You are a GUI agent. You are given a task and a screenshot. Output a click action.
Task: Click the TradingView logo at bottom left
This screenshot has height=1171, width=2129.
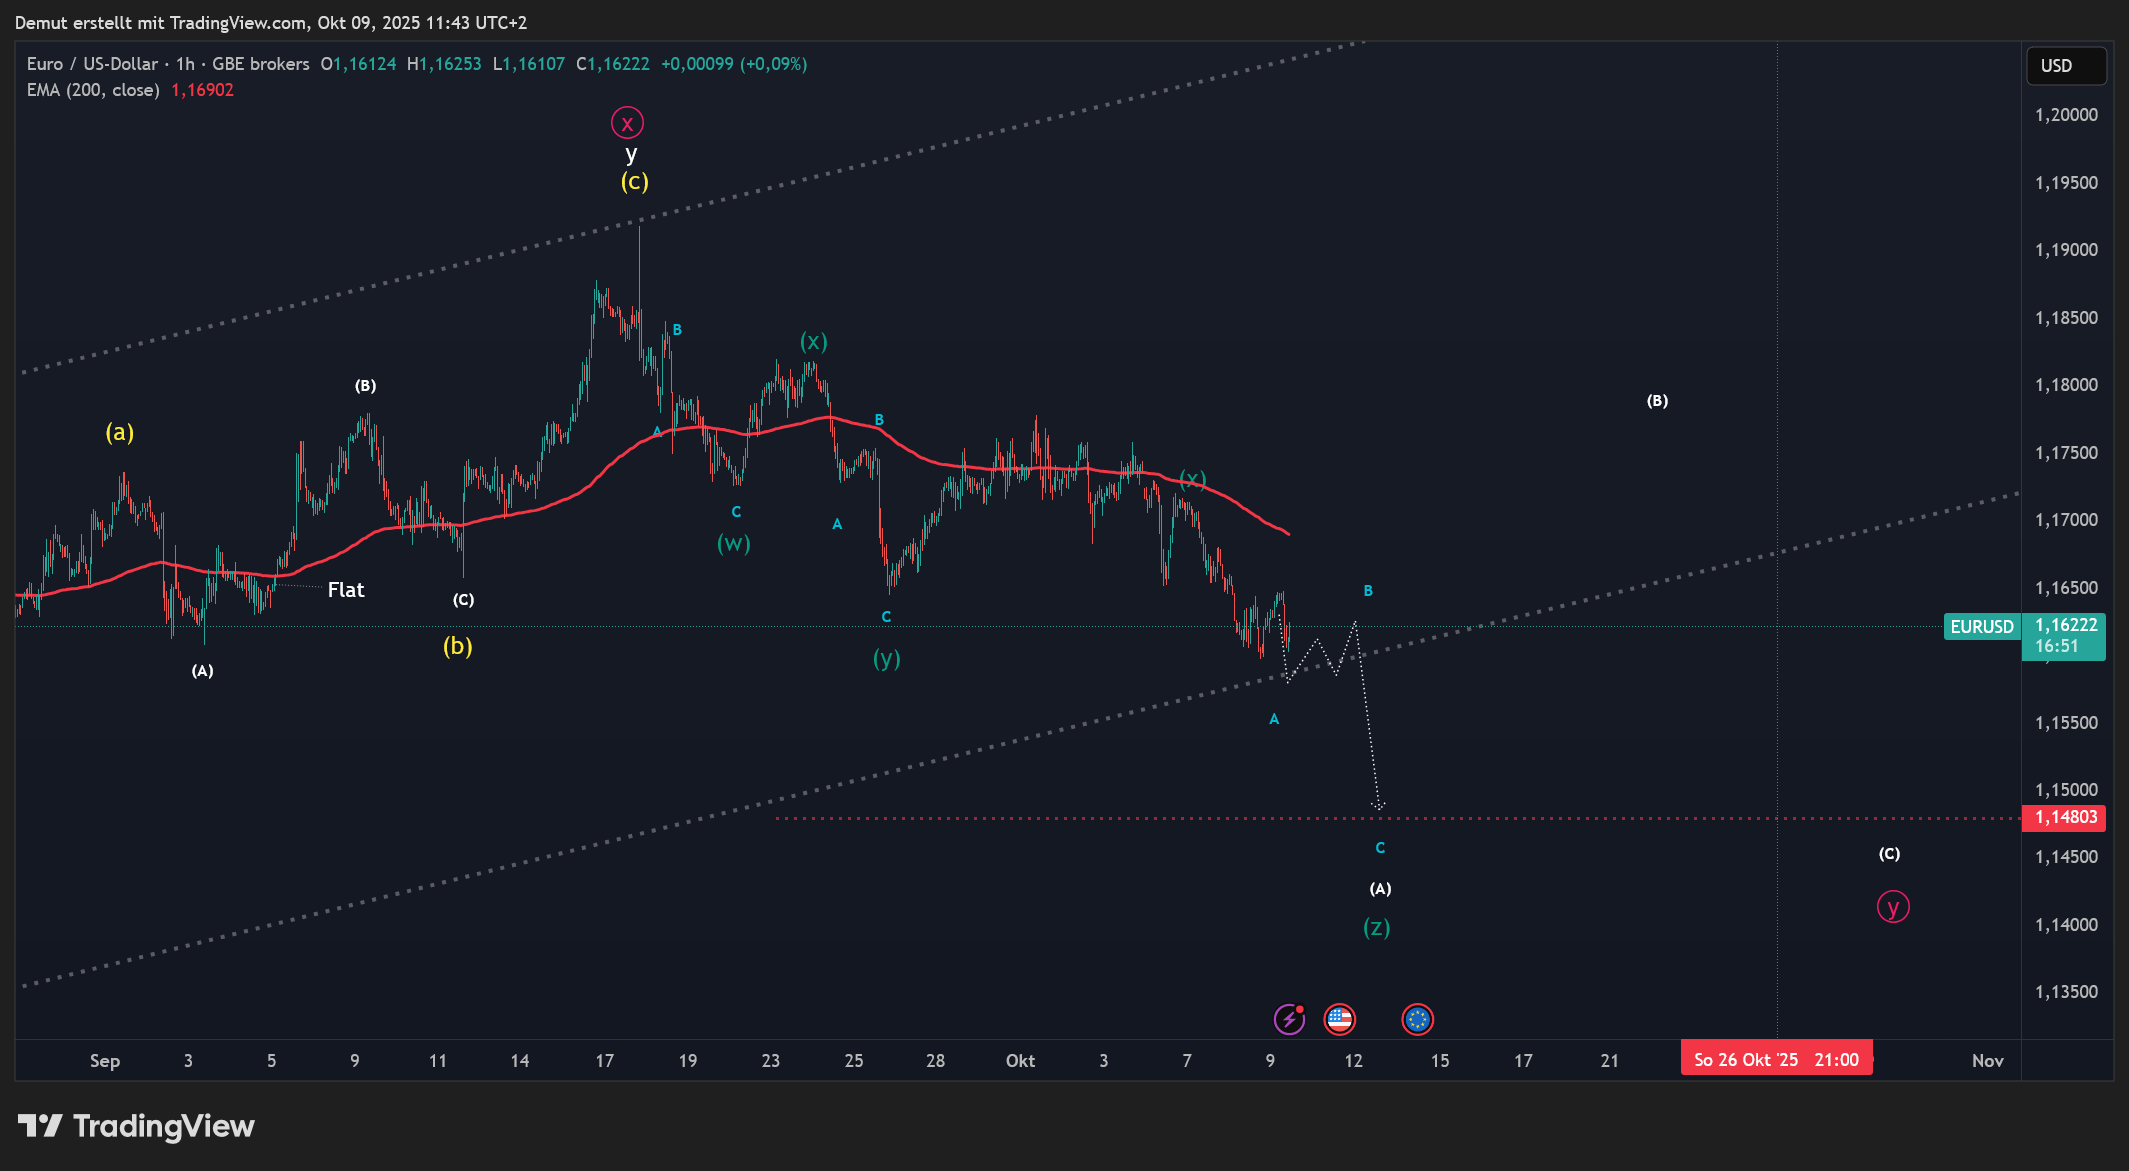click(136, 1126)
